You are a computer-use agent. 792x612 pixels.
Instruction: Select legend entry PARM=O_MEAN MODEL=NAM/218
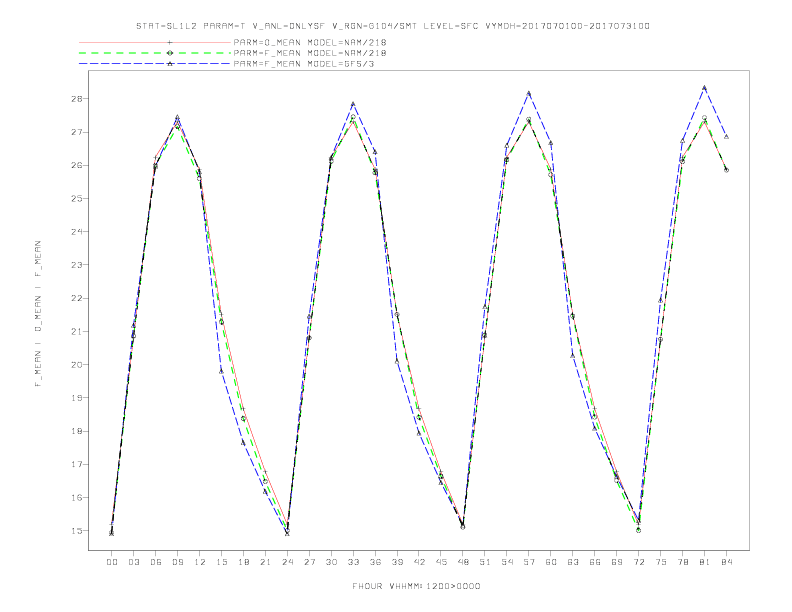(x=310, y=42)
